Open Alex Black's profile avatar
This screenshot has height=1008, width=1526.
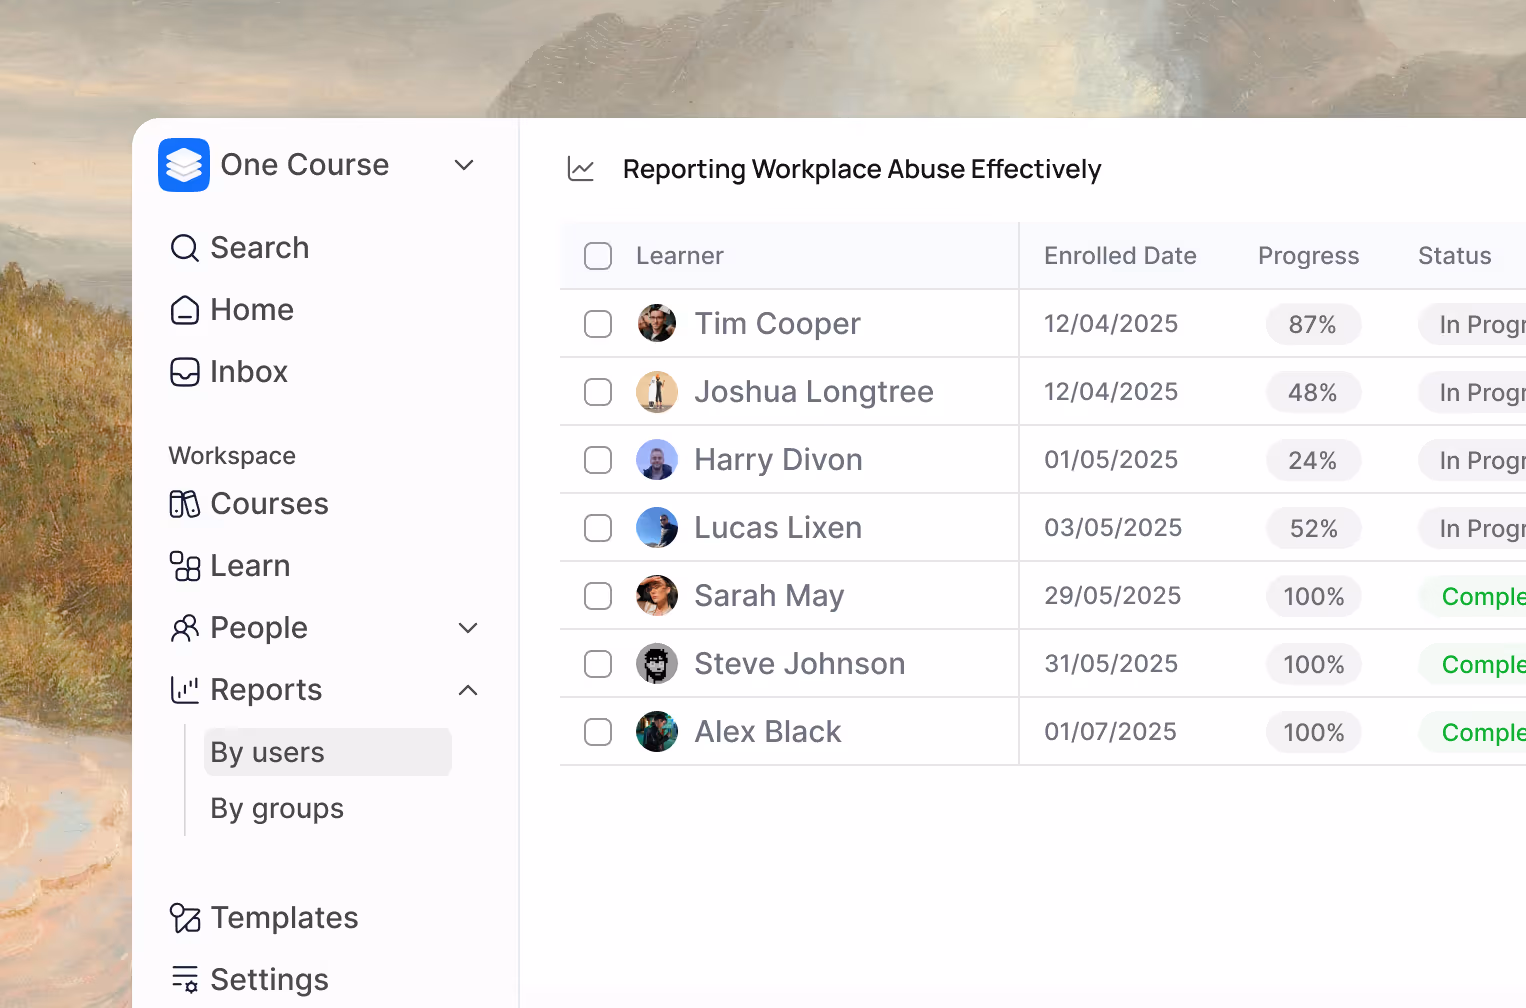click(656, 731)
